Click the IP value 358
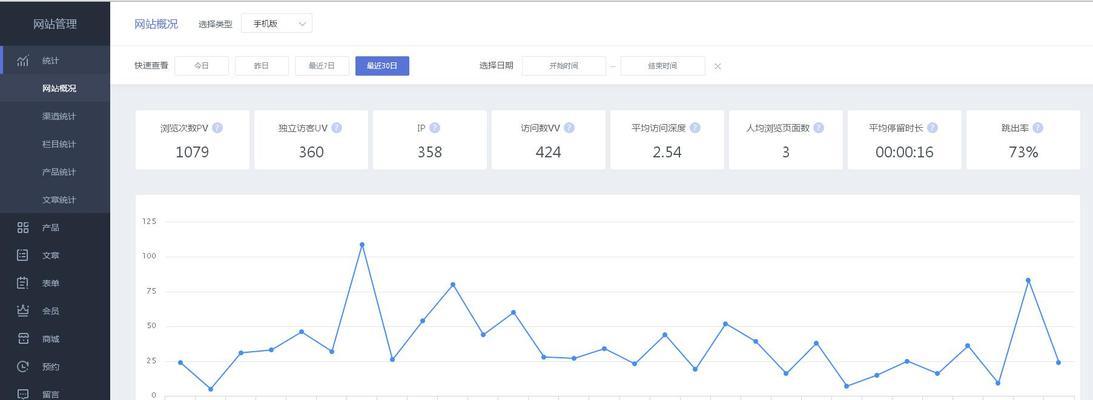 [x=429, y=152]
